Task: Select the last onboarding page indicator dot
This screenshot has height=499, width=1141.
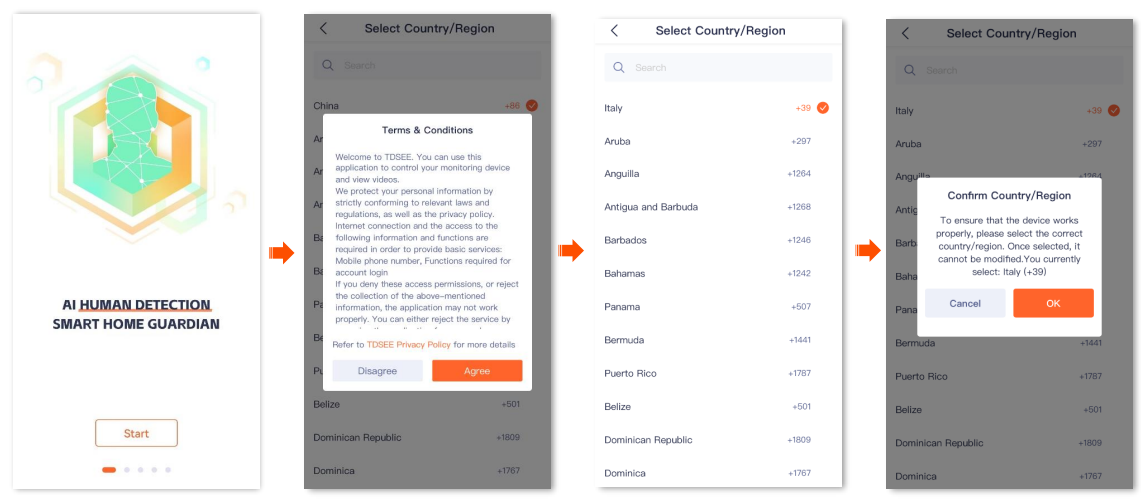Action: (168, 469)
